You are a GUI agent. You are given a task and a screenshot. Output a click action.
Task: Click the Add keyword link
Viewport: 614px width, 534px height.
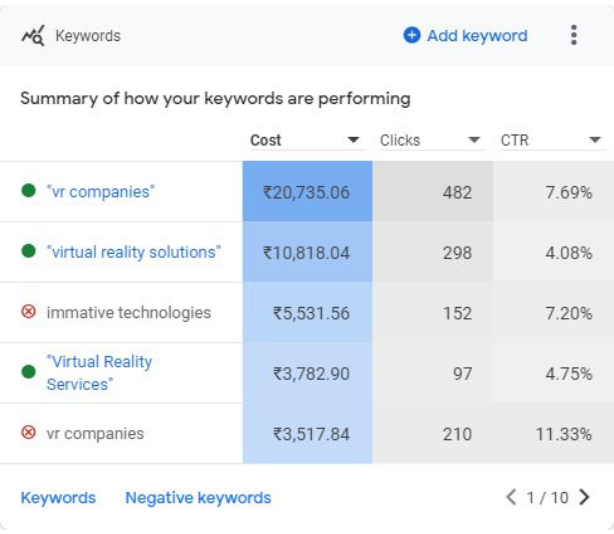(476, 36)
